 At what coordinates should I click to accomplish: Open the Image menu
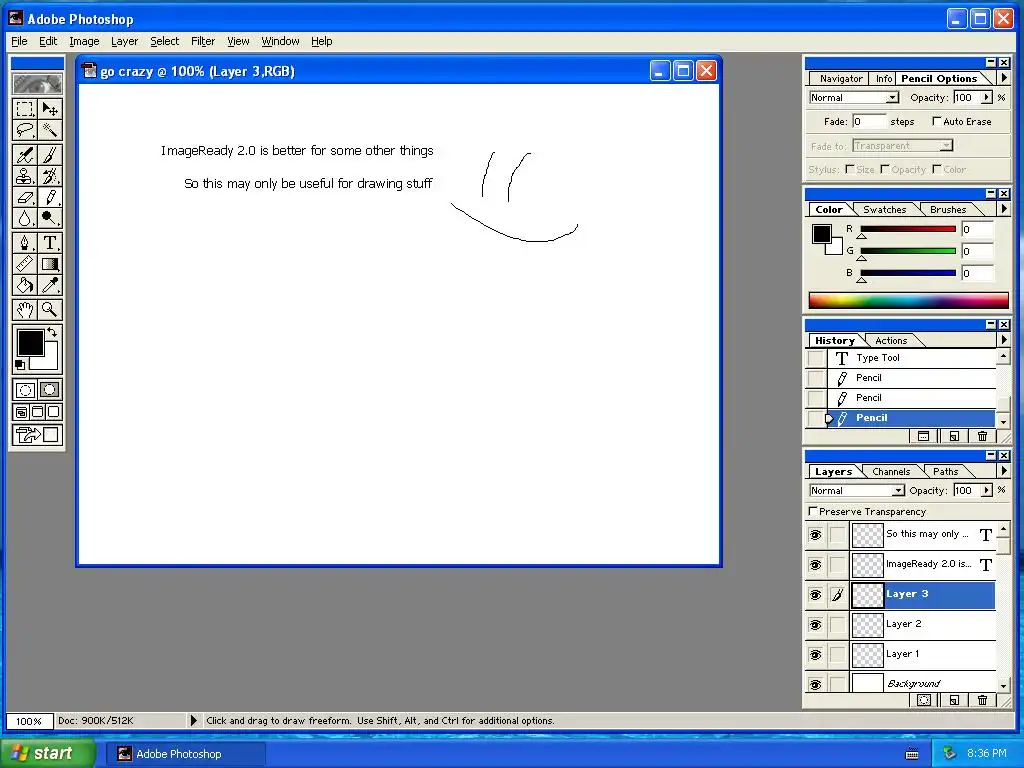(84, 41)
